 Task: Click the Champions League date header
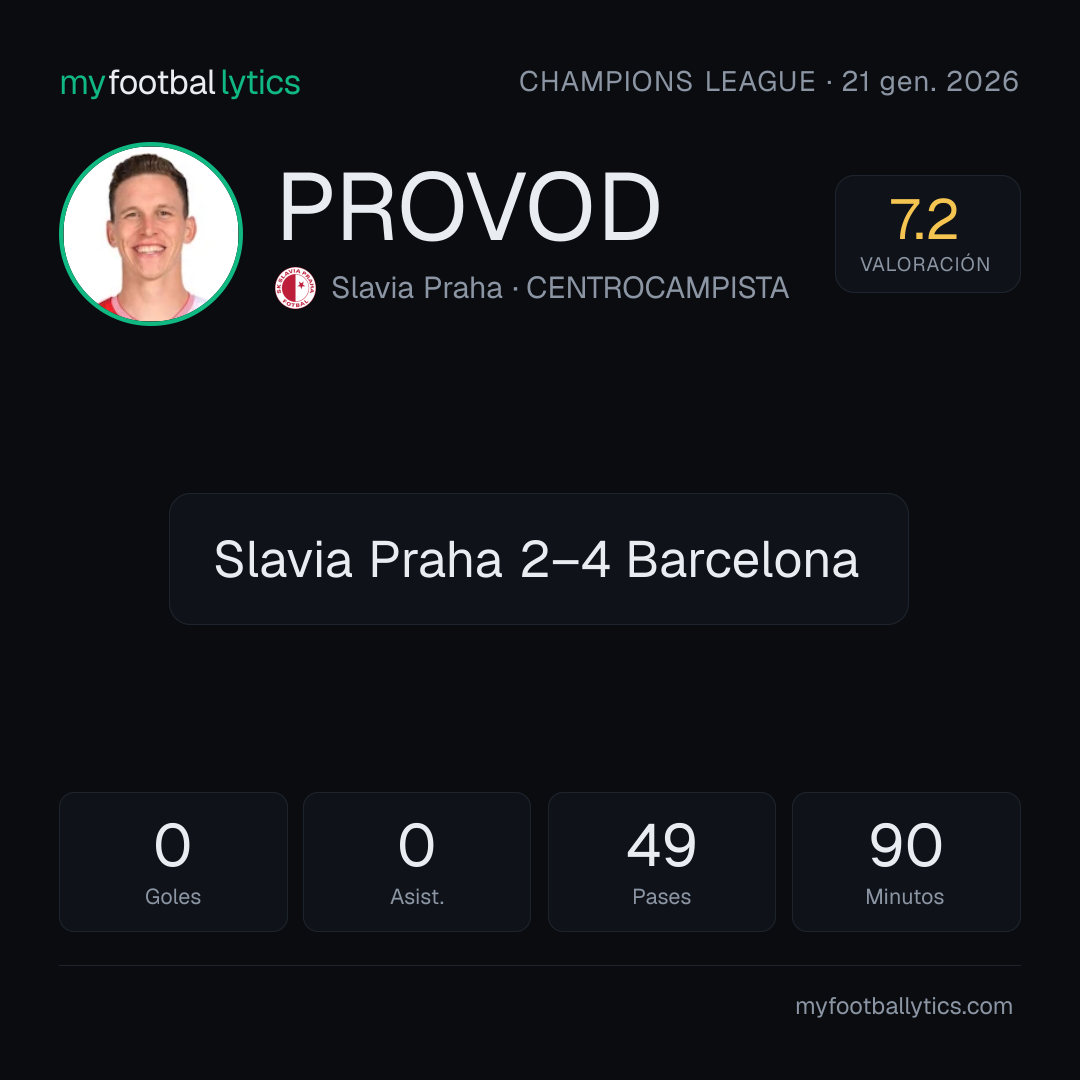(769, 82)
